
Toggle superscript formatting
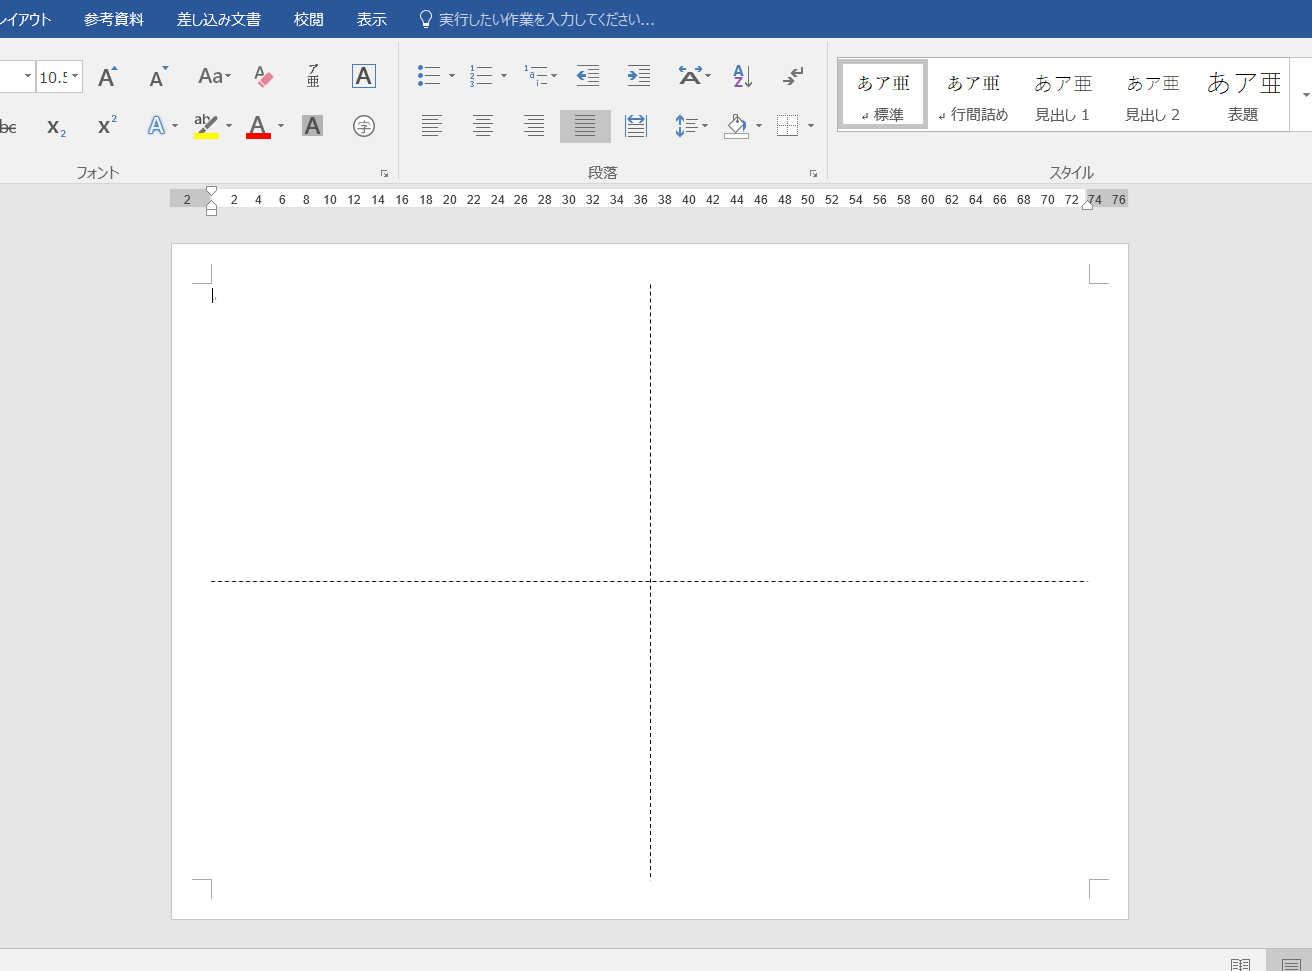coord(107,126)
